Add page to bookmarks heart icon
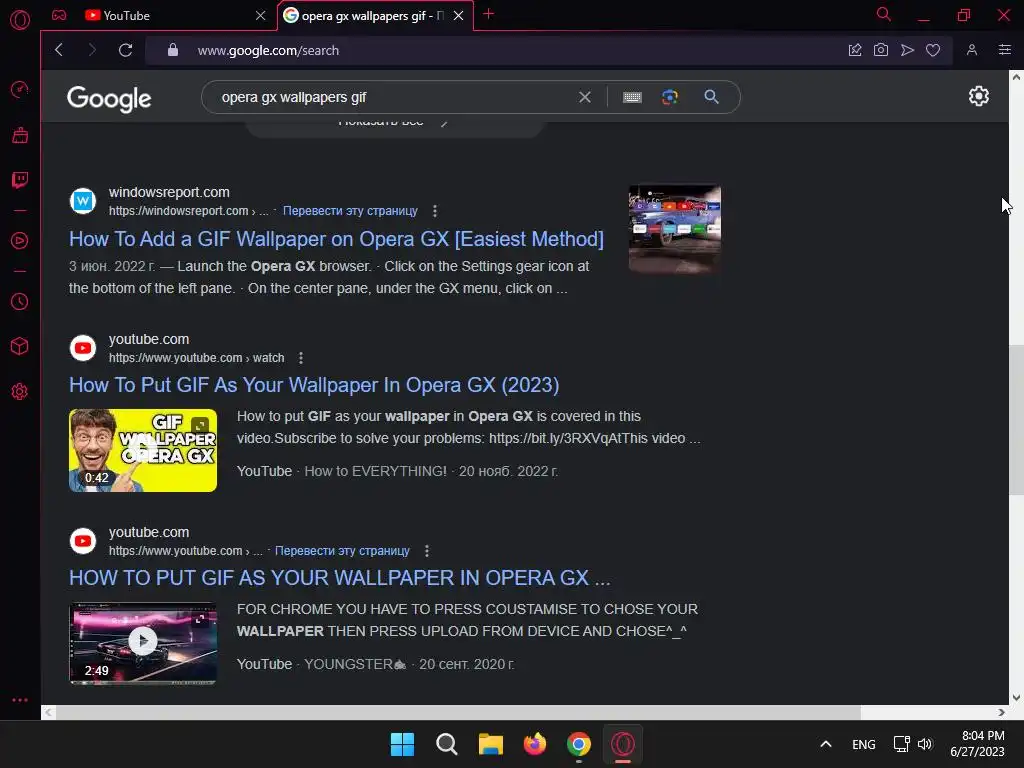This screenshot has height=768, width=1024. click(x=933, y=50)
